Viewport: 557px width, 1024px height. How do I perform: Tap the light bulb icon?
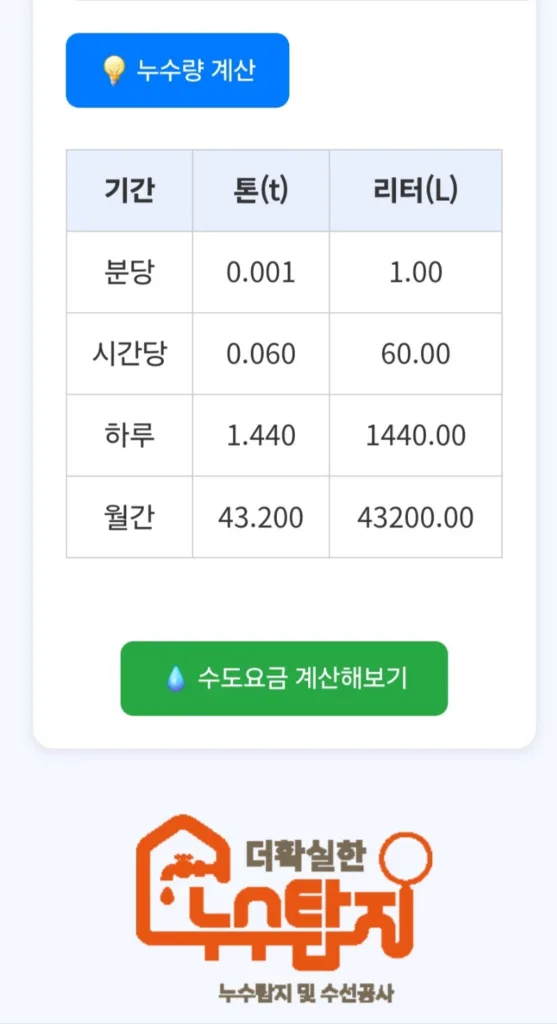114,71
